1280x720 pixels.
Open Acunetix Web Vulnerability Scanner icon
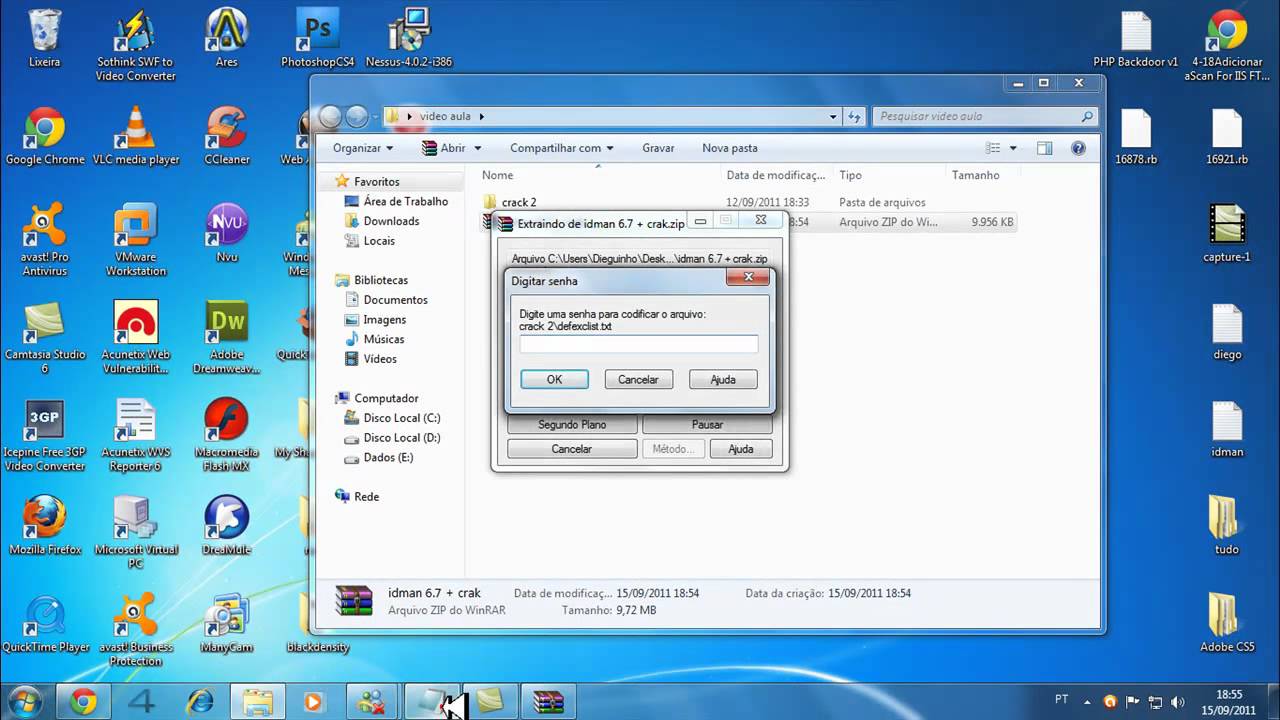tap(136, 338)
